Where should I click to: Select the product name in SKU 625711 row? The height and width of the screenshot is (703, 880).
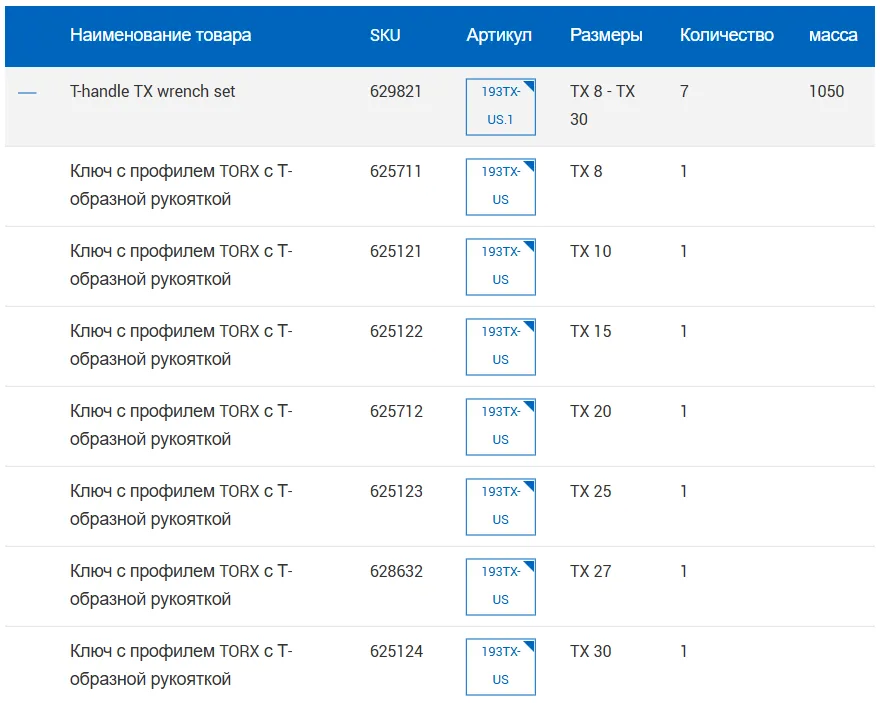tap(181, 185)
